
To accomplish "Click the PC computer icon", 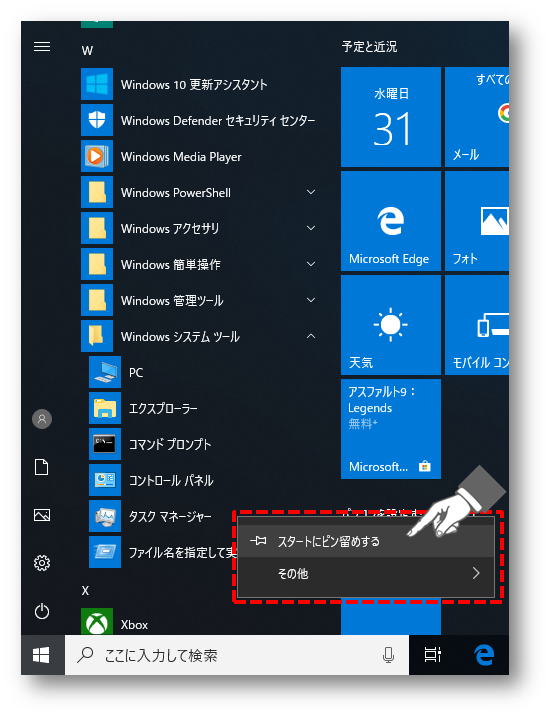I will pos(105,372).
